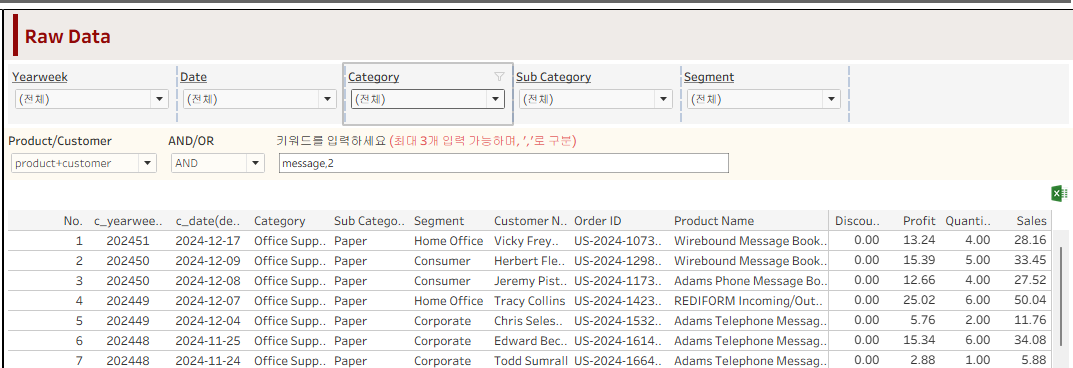Click the keyword input field containing message,2

(x=504, y=163)
